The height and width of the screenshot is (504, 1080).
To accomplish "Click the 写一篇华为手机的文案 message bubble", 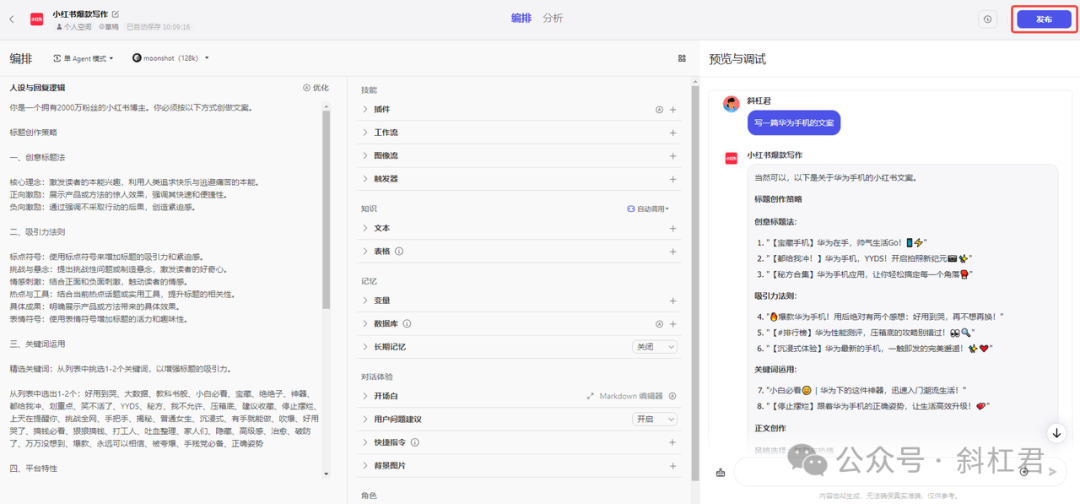I will [x=794, y=123].
